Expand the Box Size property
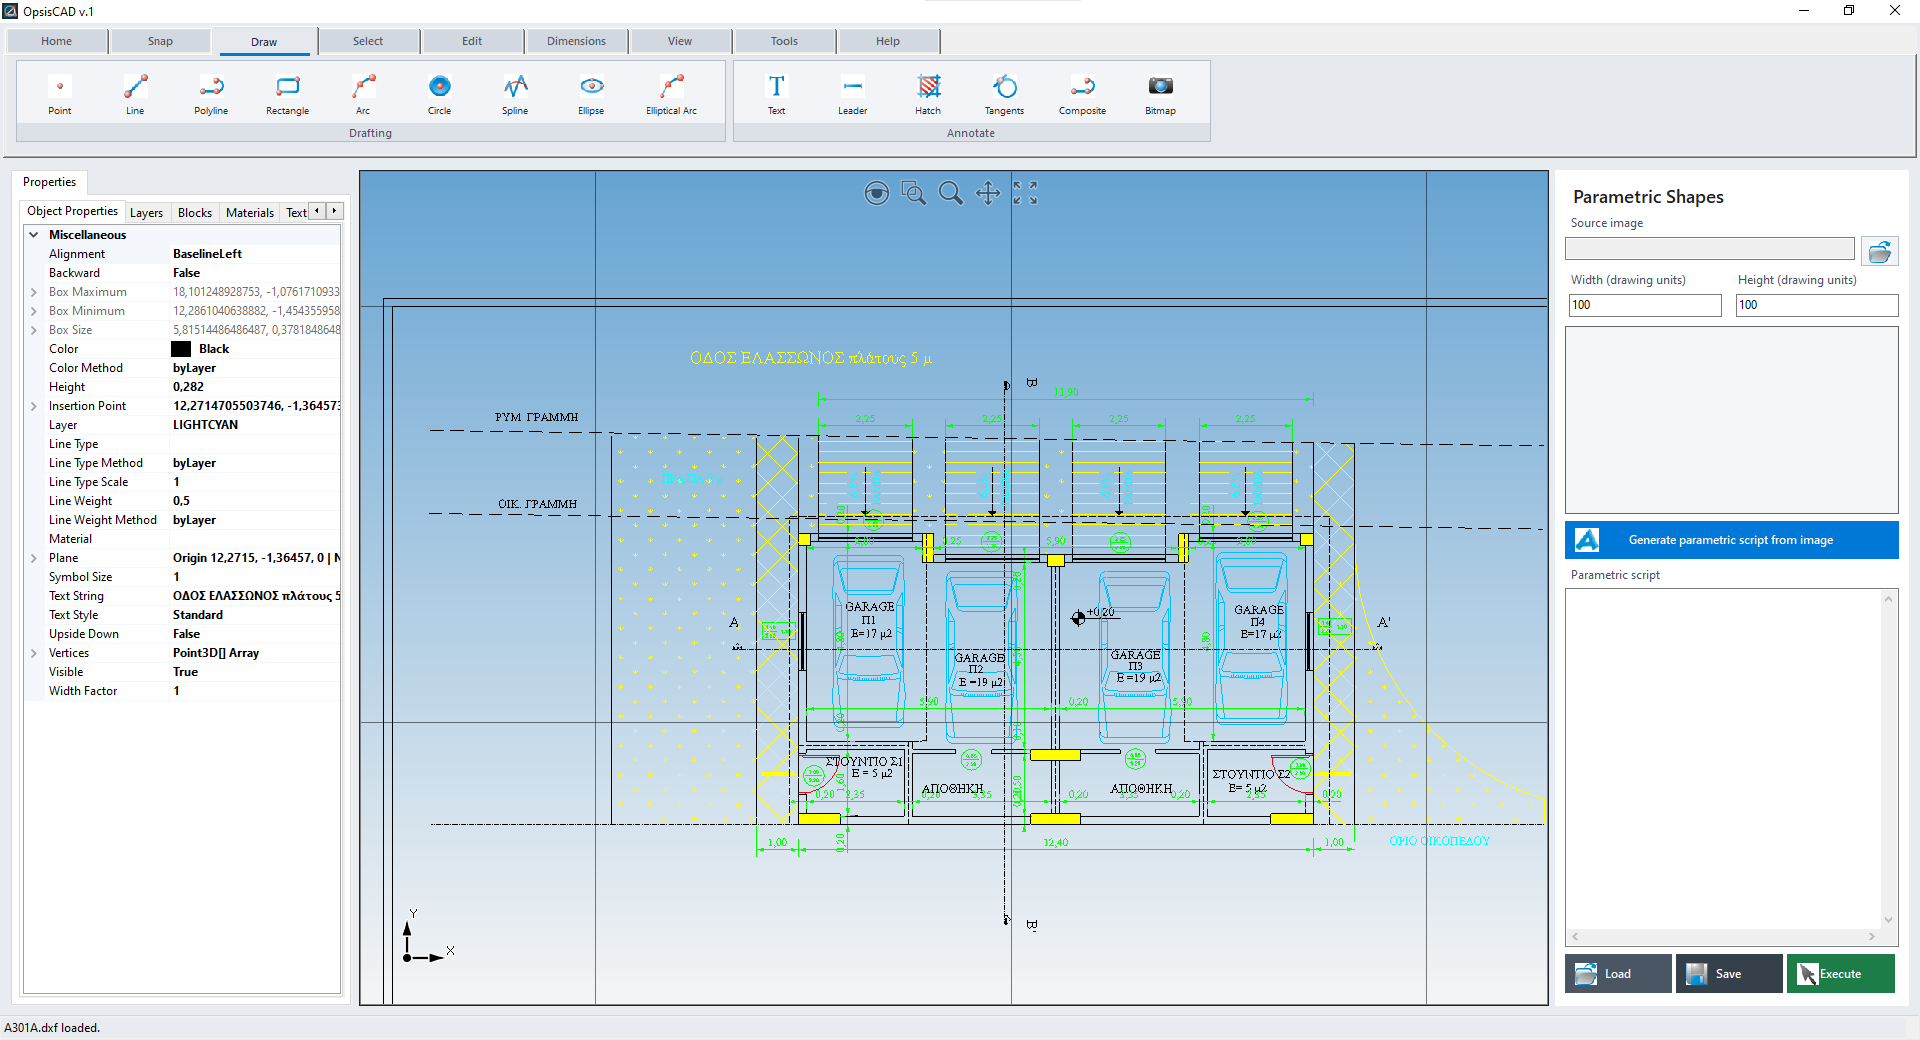This screenshot has height=1040, width=1920. [x=33, y=330]
